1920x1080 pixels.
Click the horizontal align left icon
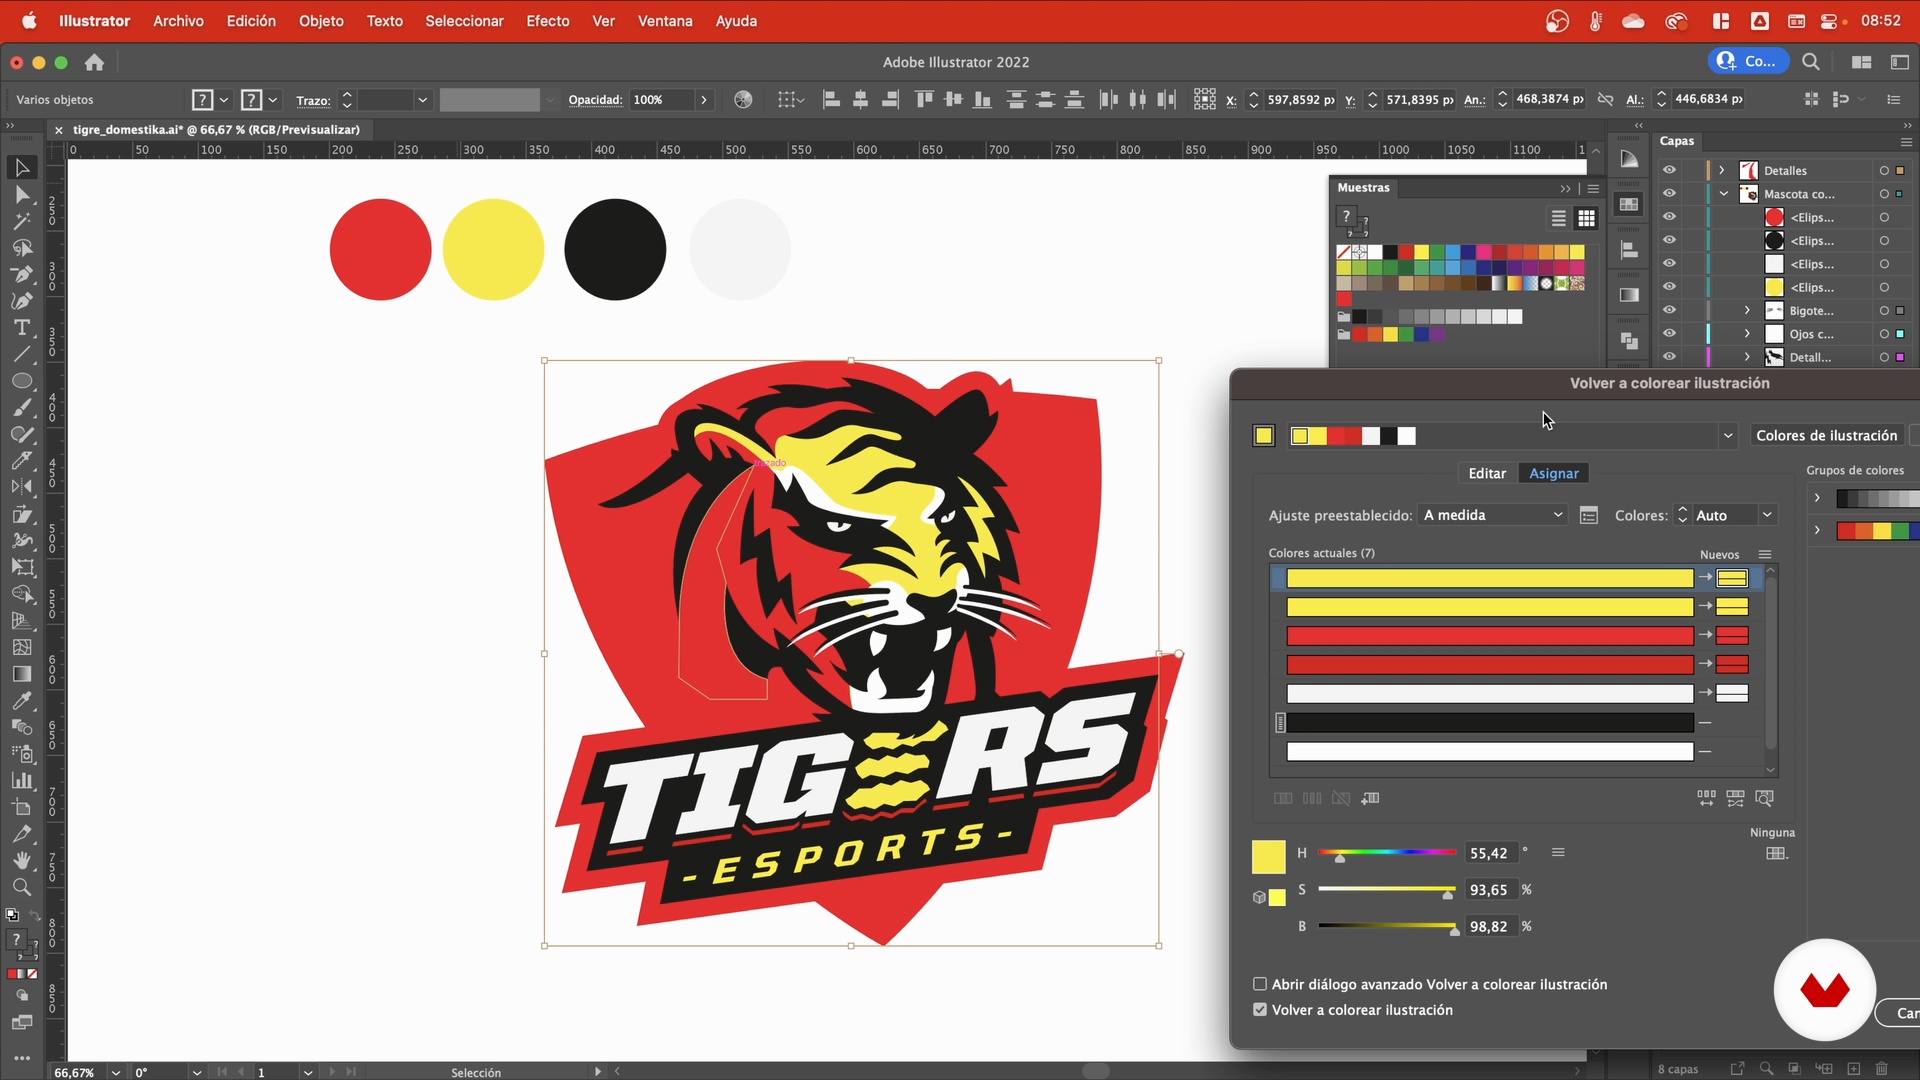(x=831, y=99)
